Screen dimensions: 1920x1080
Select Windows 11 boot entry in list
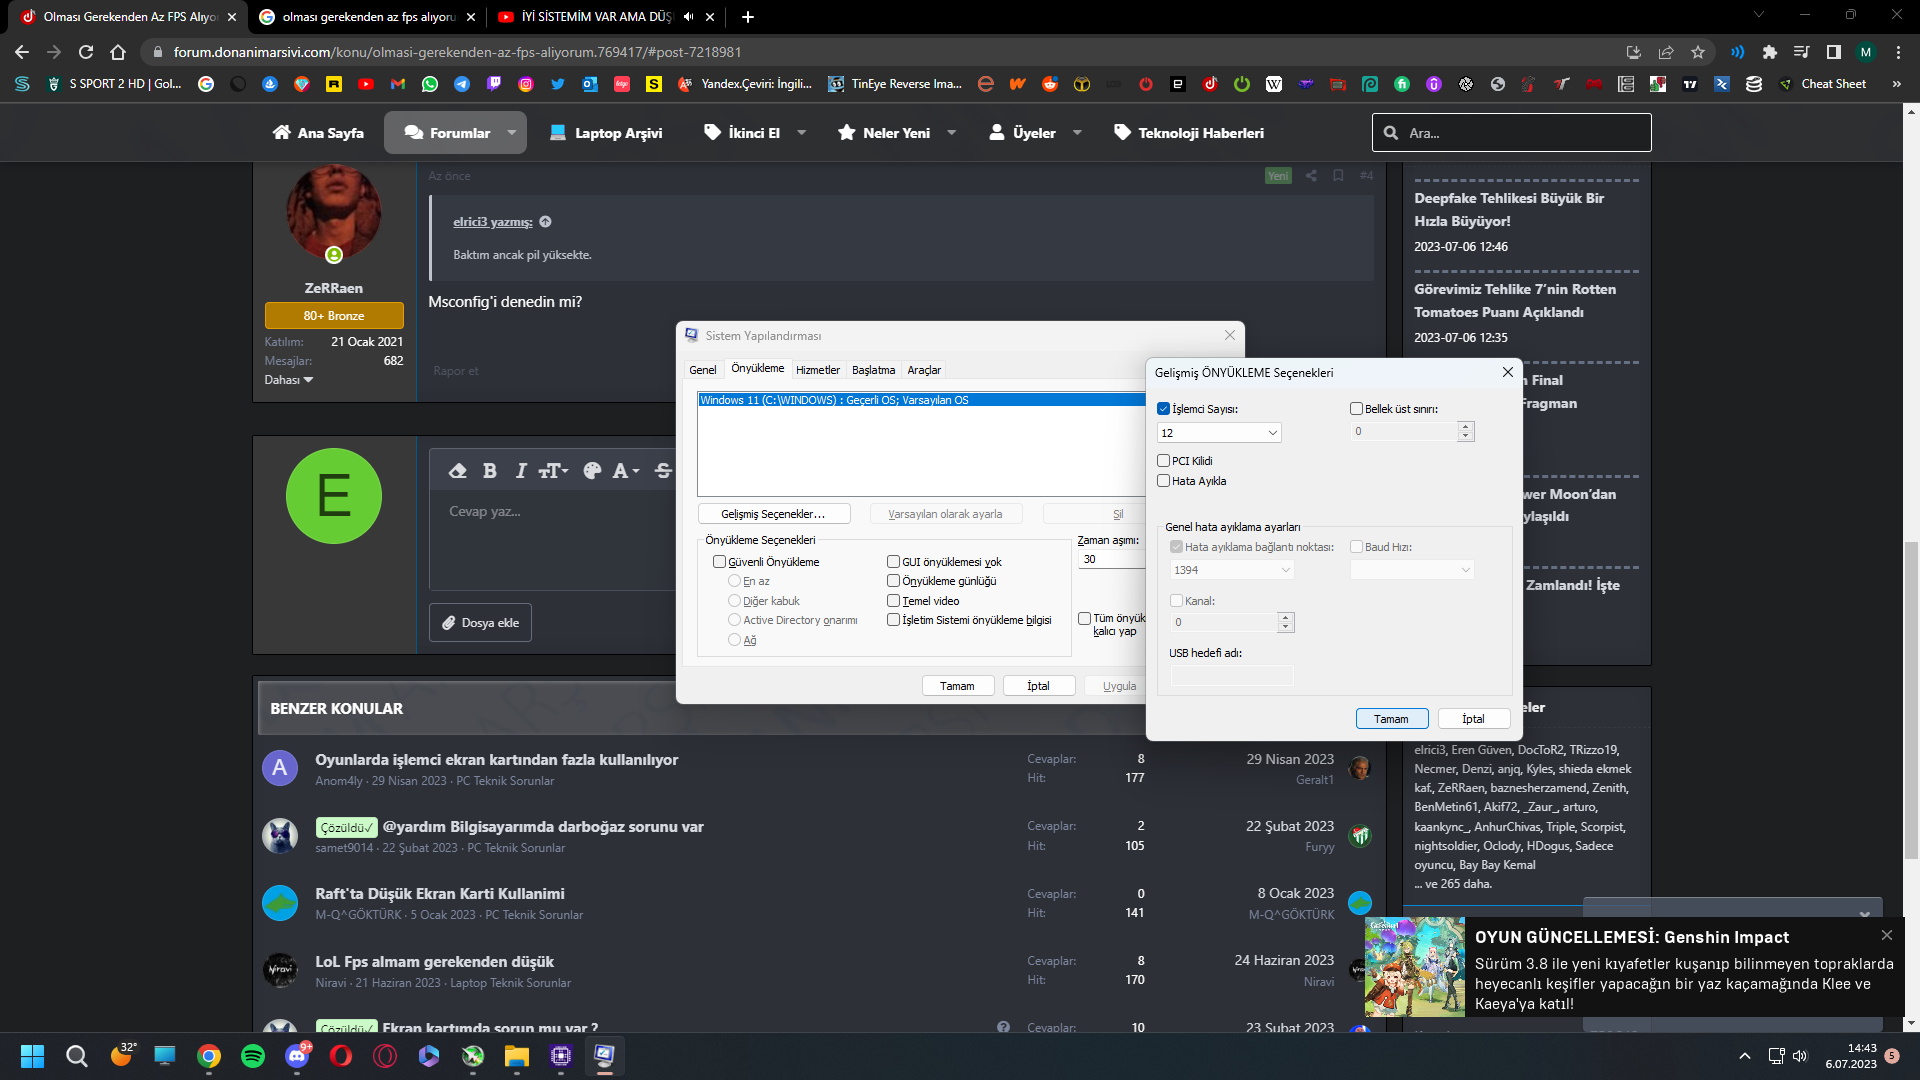pyautogui.click(x=921, y=400)
